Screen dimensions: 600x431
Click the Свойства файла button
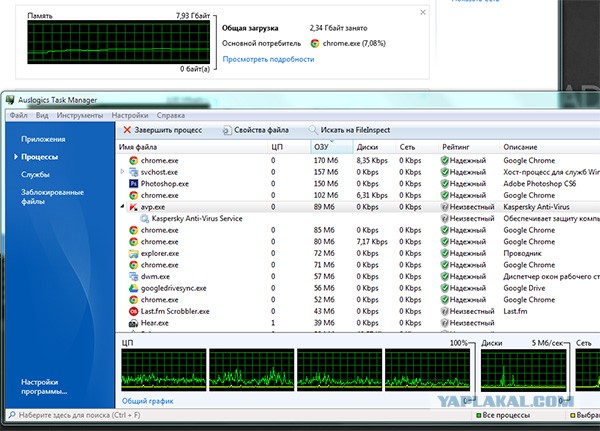256,130
